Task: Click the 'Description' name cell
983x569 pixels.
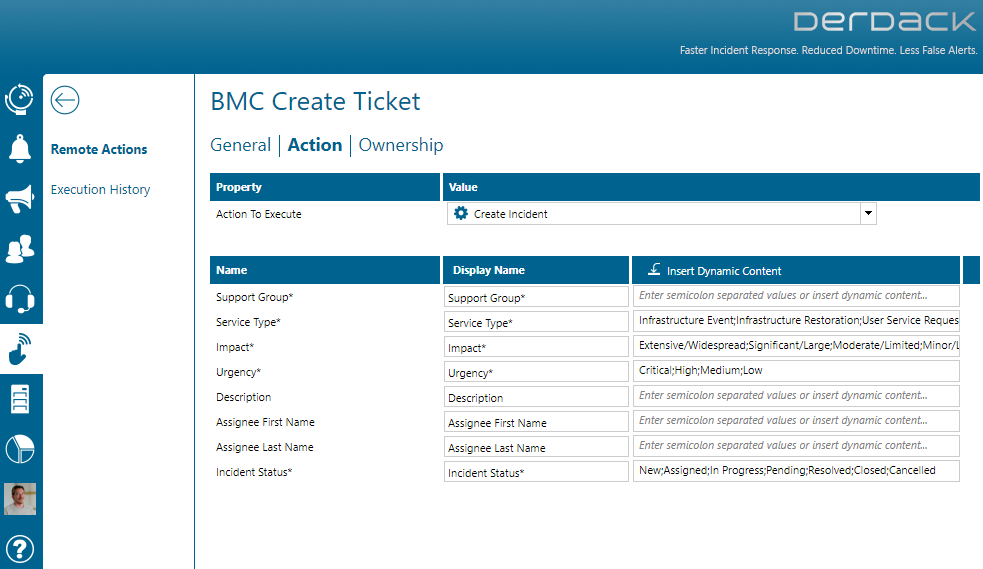Action: coord(243,397)
